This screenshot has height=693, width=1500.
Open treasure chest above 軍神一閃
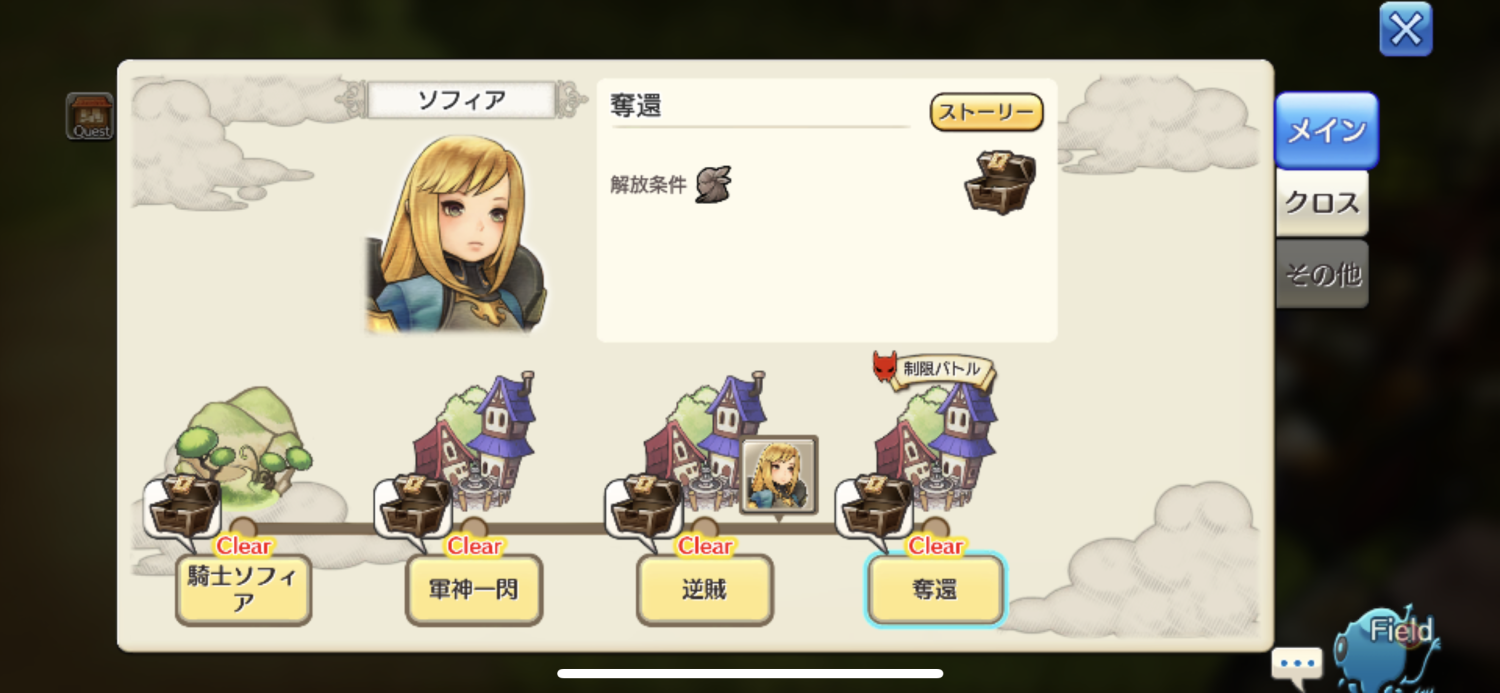pyautogui.click(x=415, y=507)
